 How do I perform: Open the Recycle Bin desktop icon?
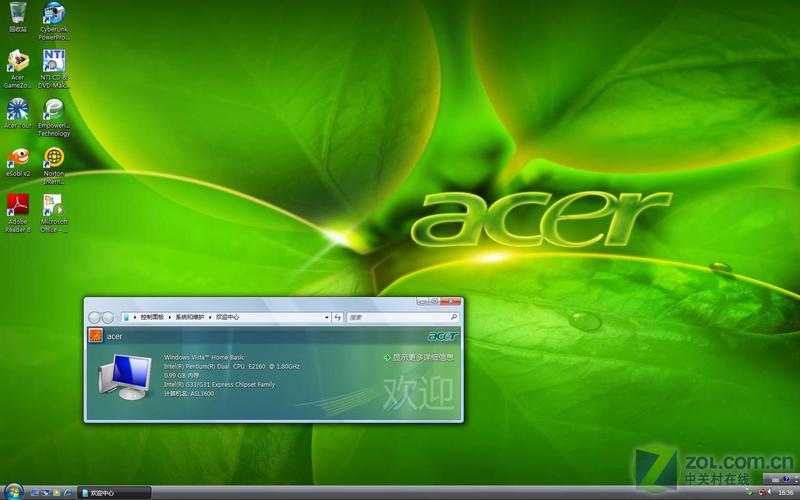[18, 17]
